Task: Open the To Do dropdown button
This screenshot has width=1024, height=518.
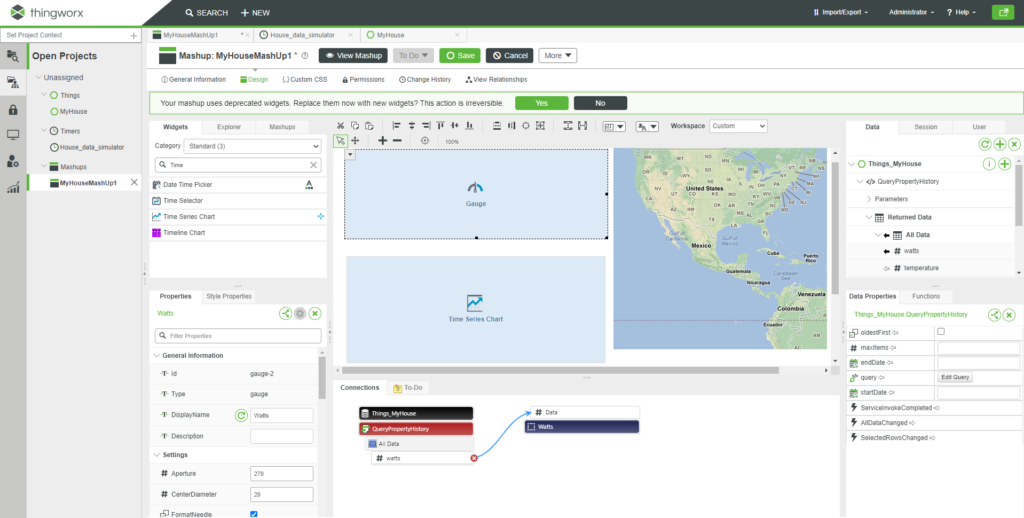Action: (x=413, y=56)
